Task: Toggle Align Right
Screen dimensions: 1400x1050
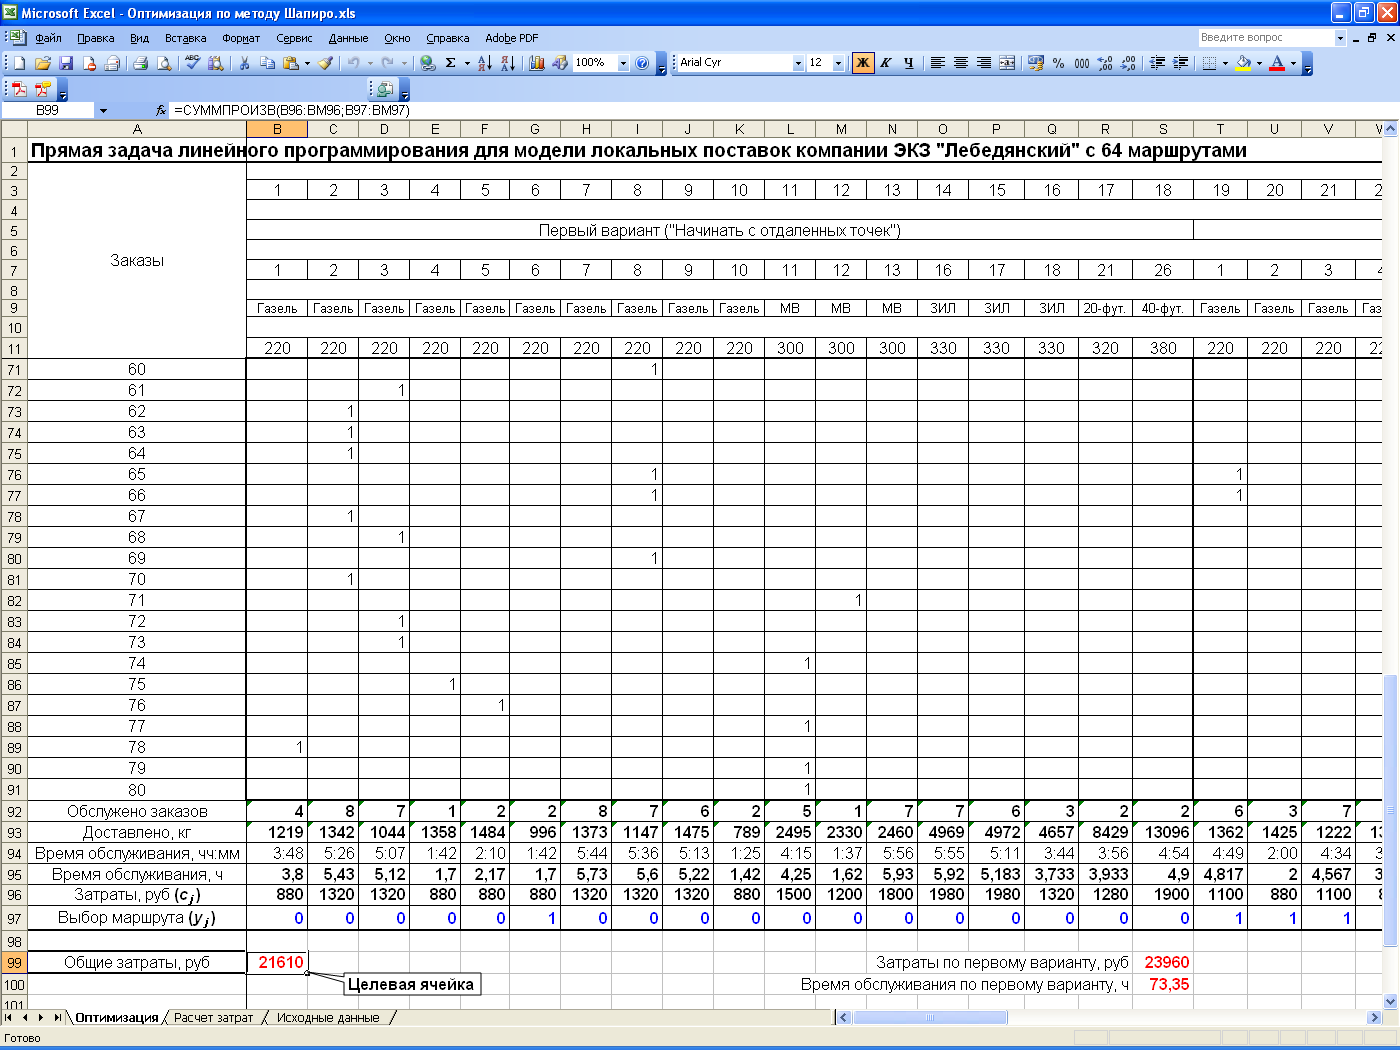Action: (x=984, y=63)
